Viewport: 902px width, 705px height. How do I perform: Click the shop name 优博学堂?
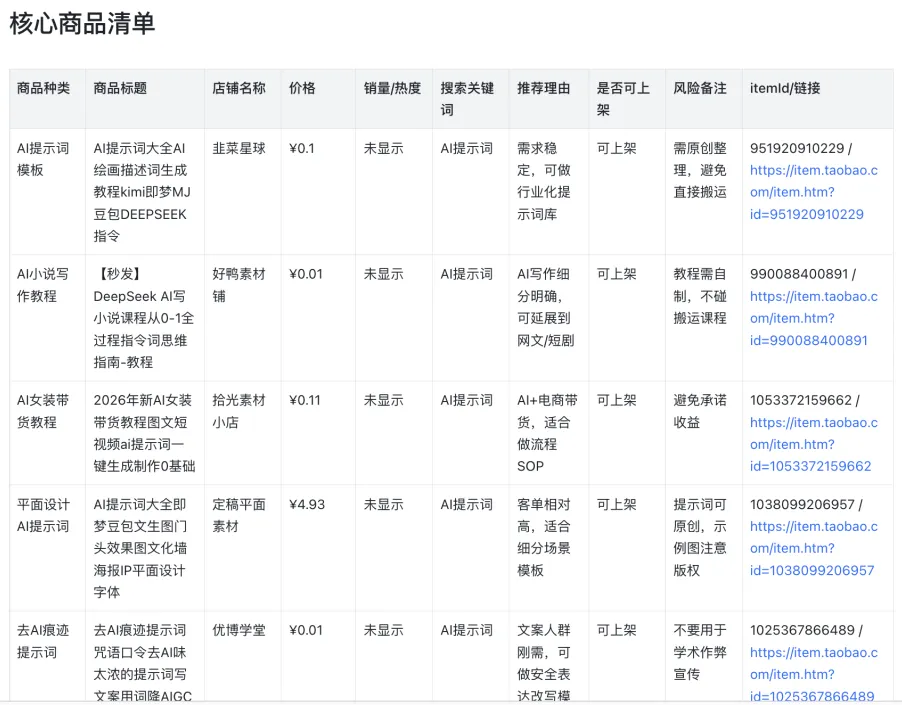(x=239, y=630)
